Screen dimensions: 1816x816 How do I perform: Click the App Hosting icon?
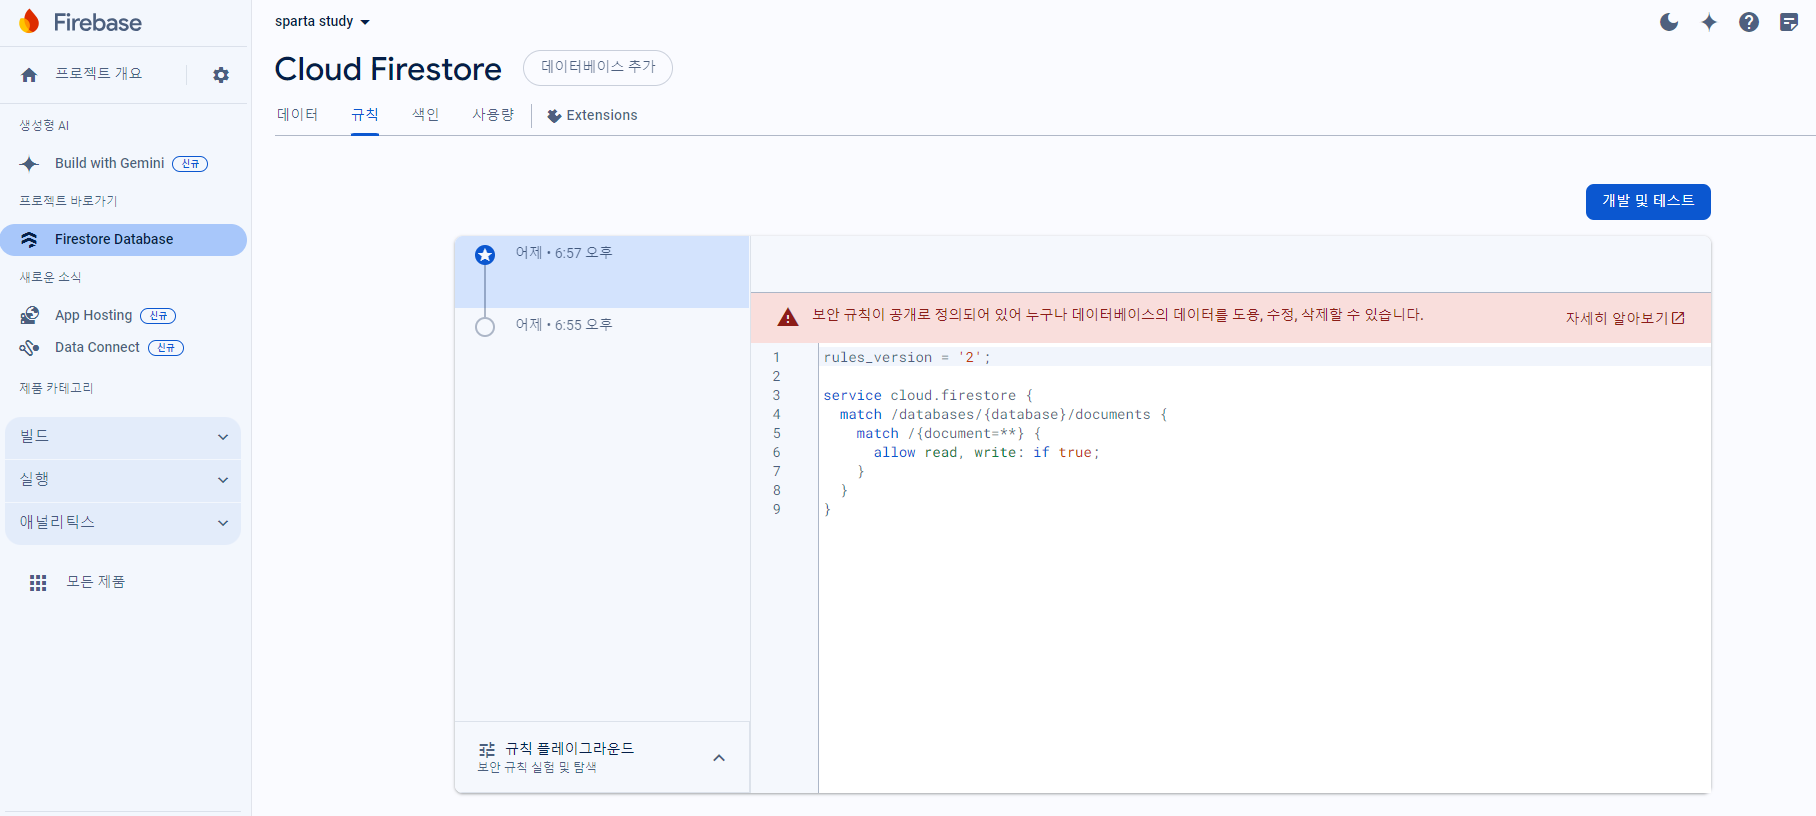point(30,316)
